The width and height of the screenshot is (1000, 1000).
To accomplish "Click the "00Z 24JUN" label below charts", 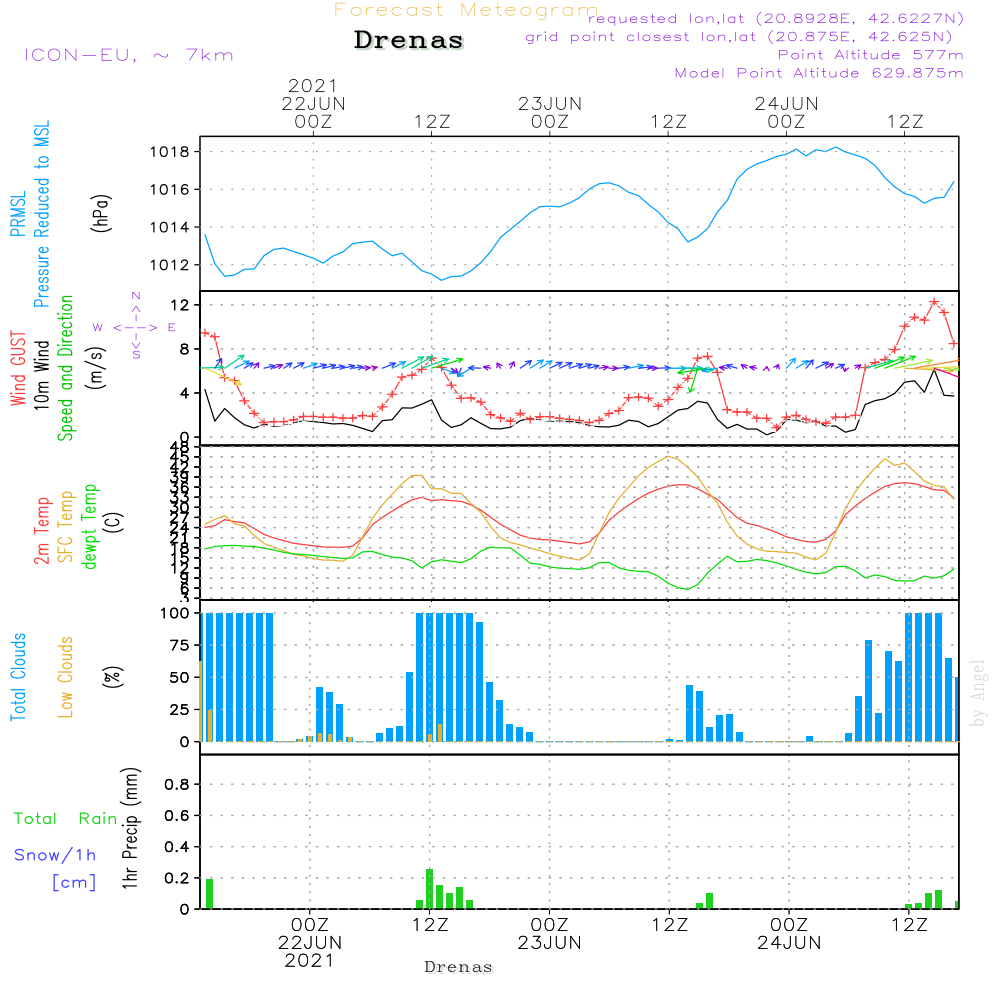I will coord(790,934).
